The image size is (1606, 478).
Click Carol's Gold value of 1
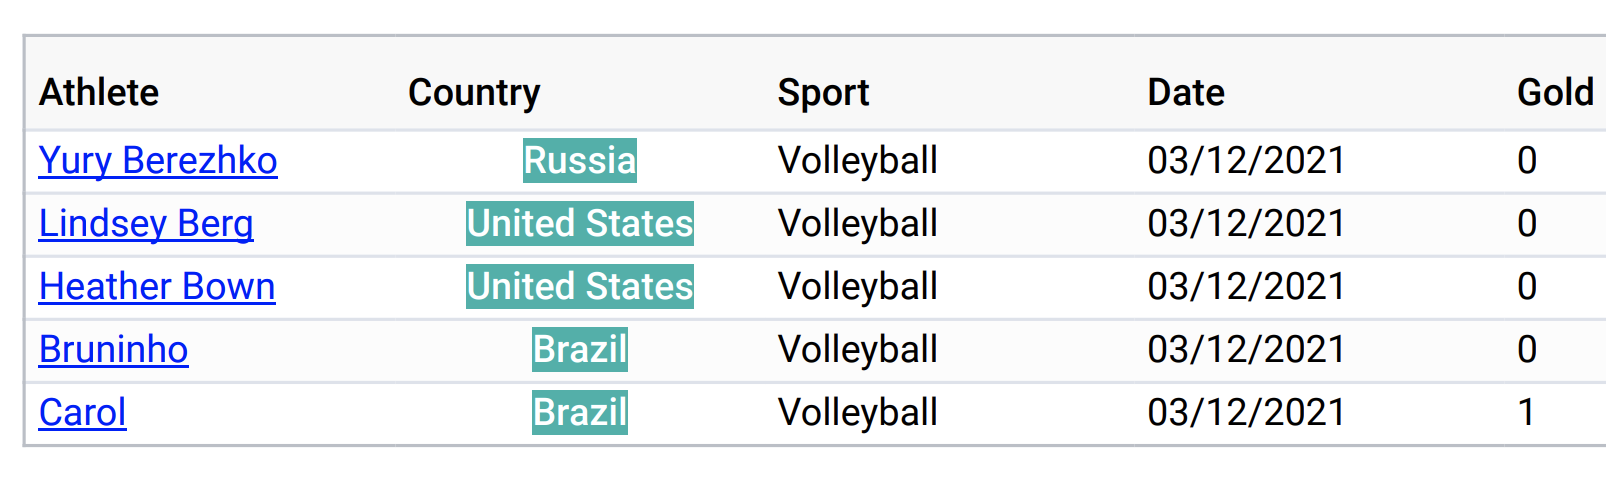1527,413
